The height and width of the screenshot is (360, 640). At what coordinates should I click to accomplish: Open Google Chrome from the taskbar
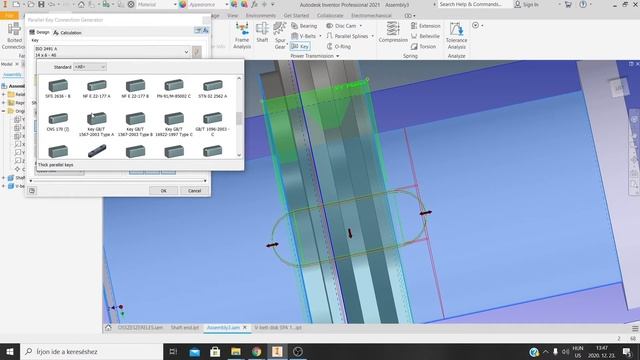click(256, 351)
